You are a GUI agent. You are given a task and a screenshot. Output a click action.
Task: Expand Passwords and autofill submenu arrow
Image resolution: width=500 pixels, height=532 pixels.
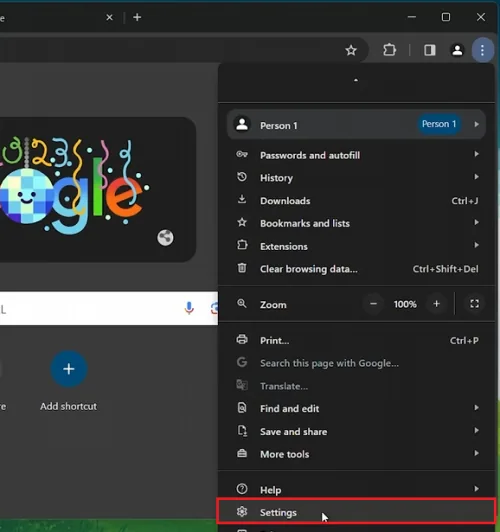(x=476, y=154)
